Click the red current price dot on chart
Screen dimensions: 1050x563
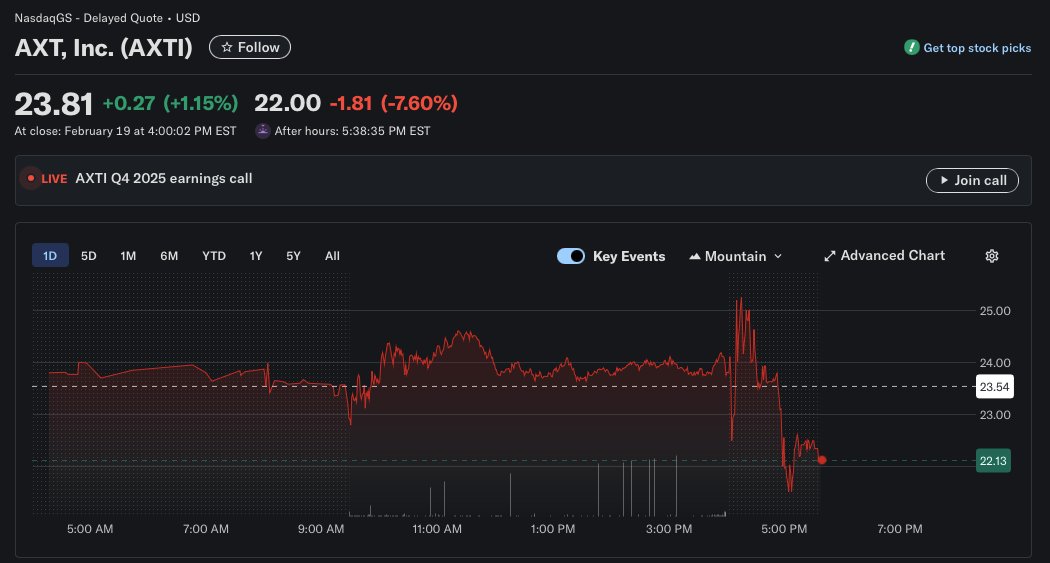point(822,460)
